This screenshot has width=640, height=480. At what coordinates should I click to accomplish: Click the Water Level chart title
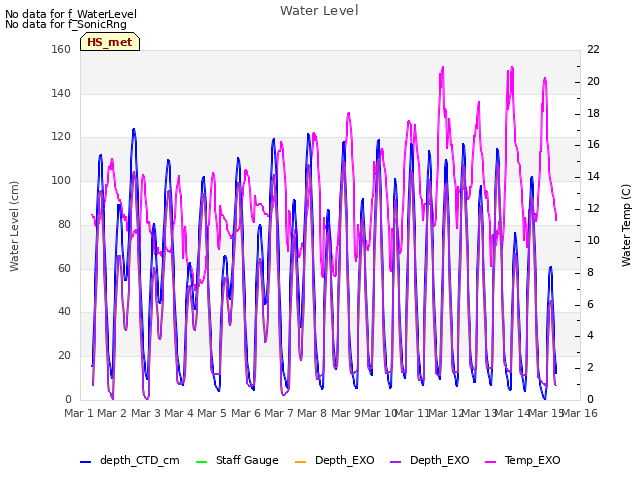(319, 11)
